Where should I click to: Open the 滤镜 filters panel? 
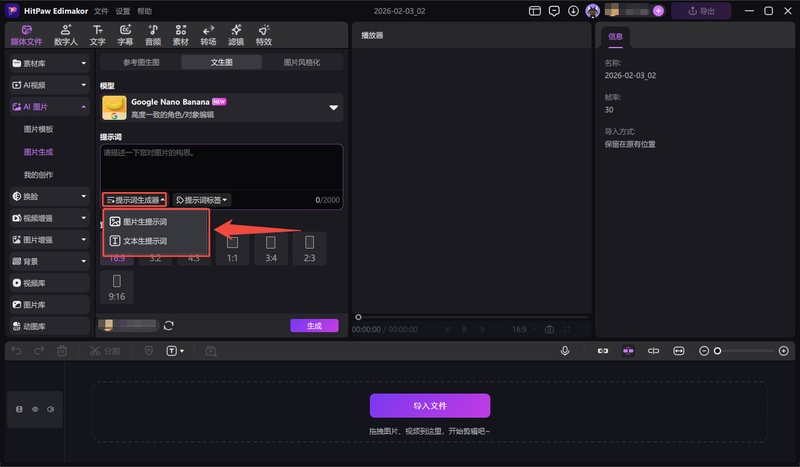tap(236, 36)
